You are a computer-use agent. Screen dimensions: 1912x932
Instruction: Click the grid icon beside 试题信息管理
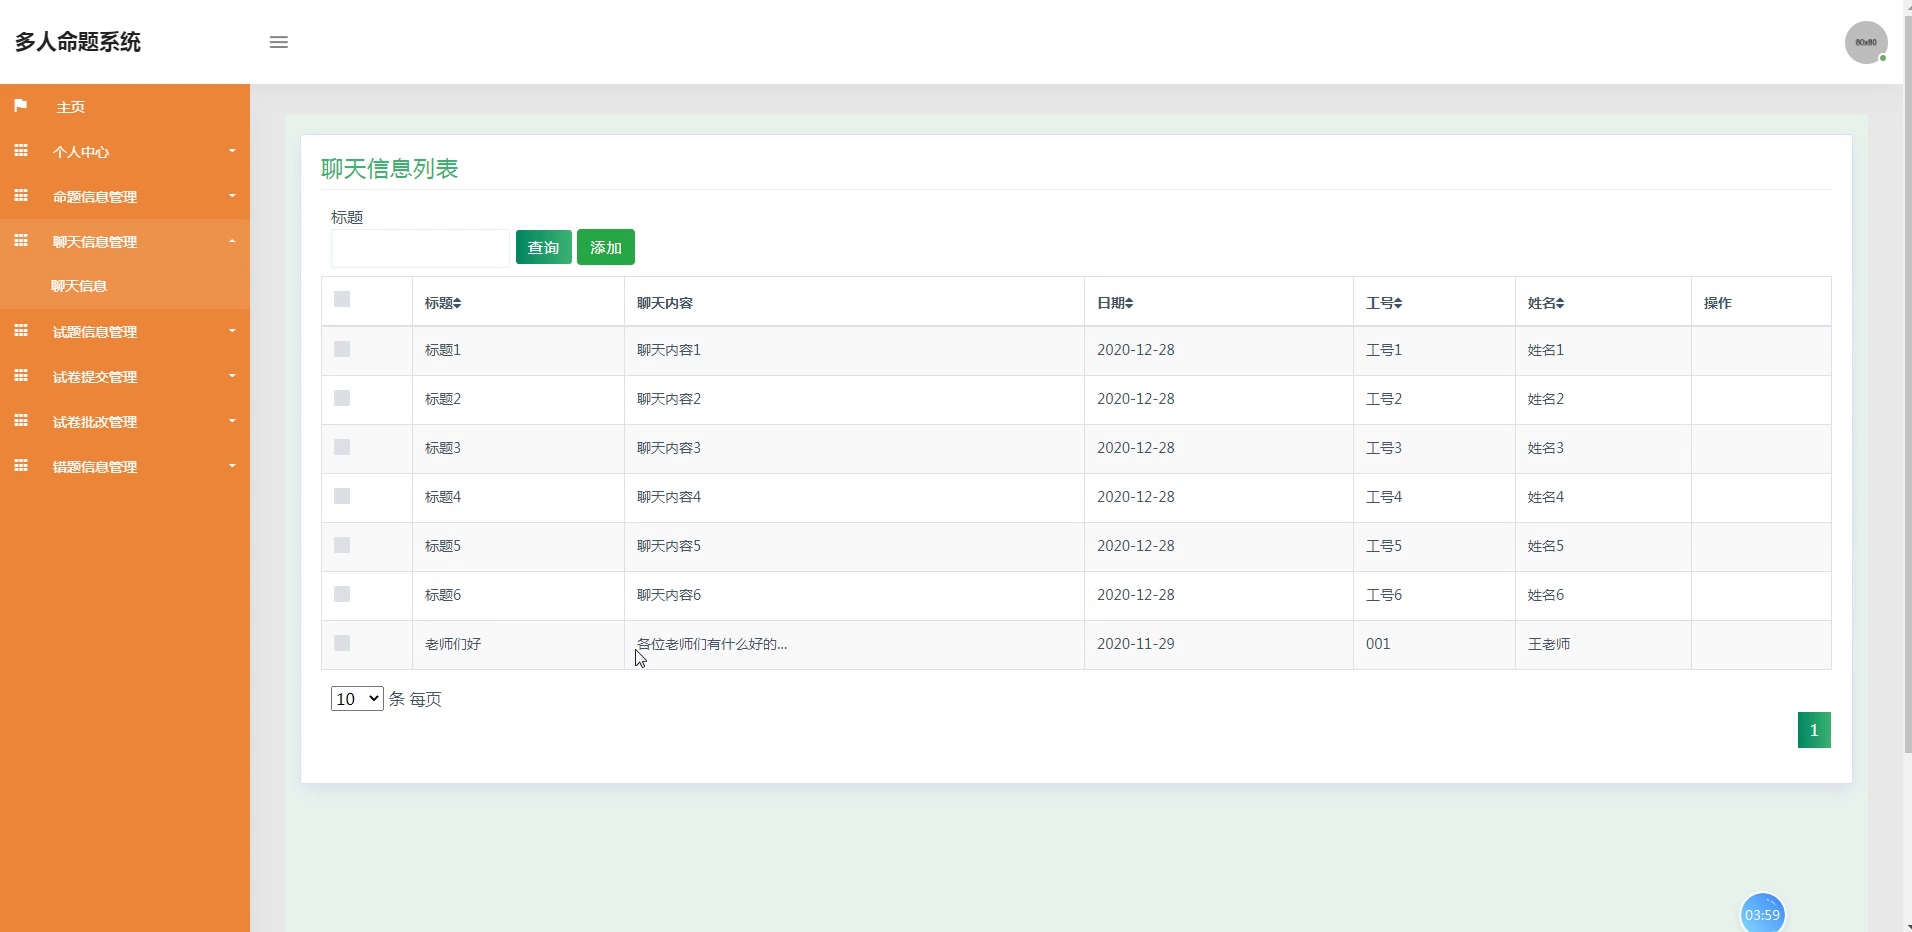tap(20, 331)
